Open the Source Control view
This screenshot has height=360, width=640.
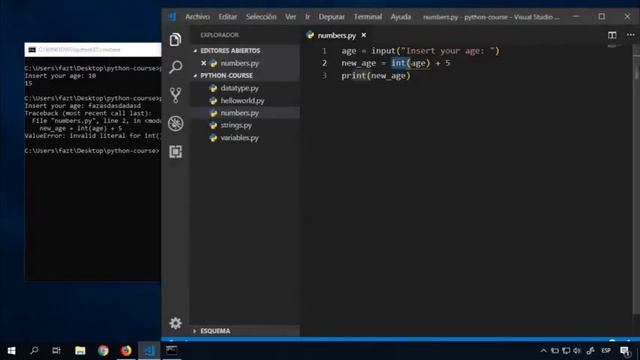176,95
